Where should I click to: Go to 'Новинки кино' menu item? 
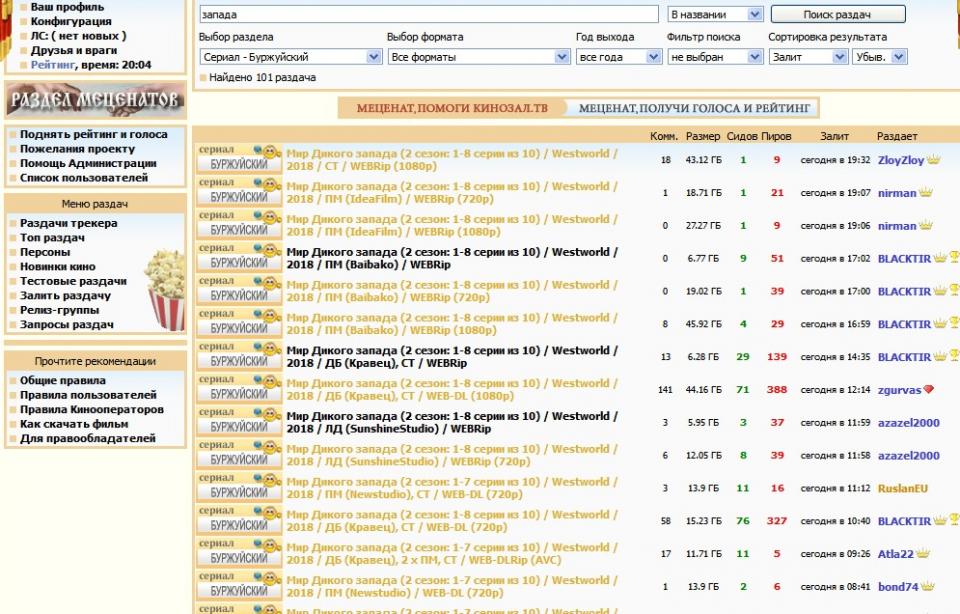pyautogui.click(x=58, y=267)
